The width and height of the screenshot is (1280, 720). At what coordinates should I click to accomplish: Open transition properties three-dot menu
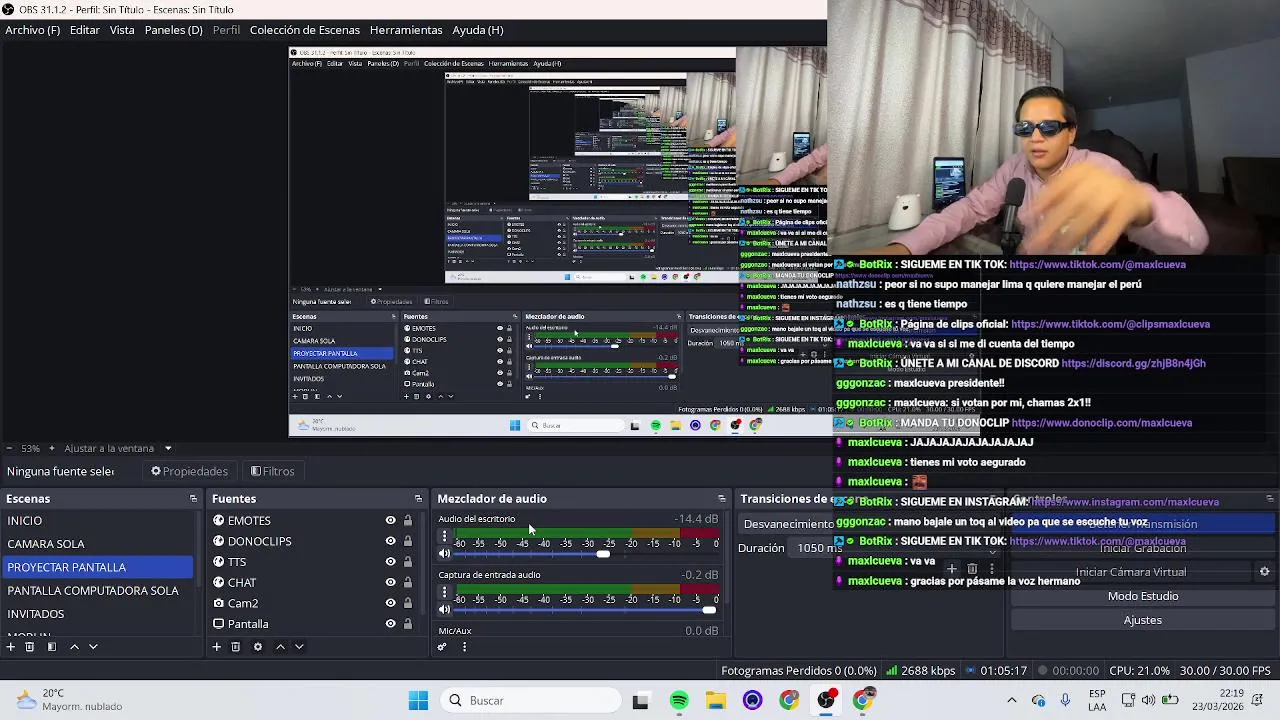coord(992,569)
